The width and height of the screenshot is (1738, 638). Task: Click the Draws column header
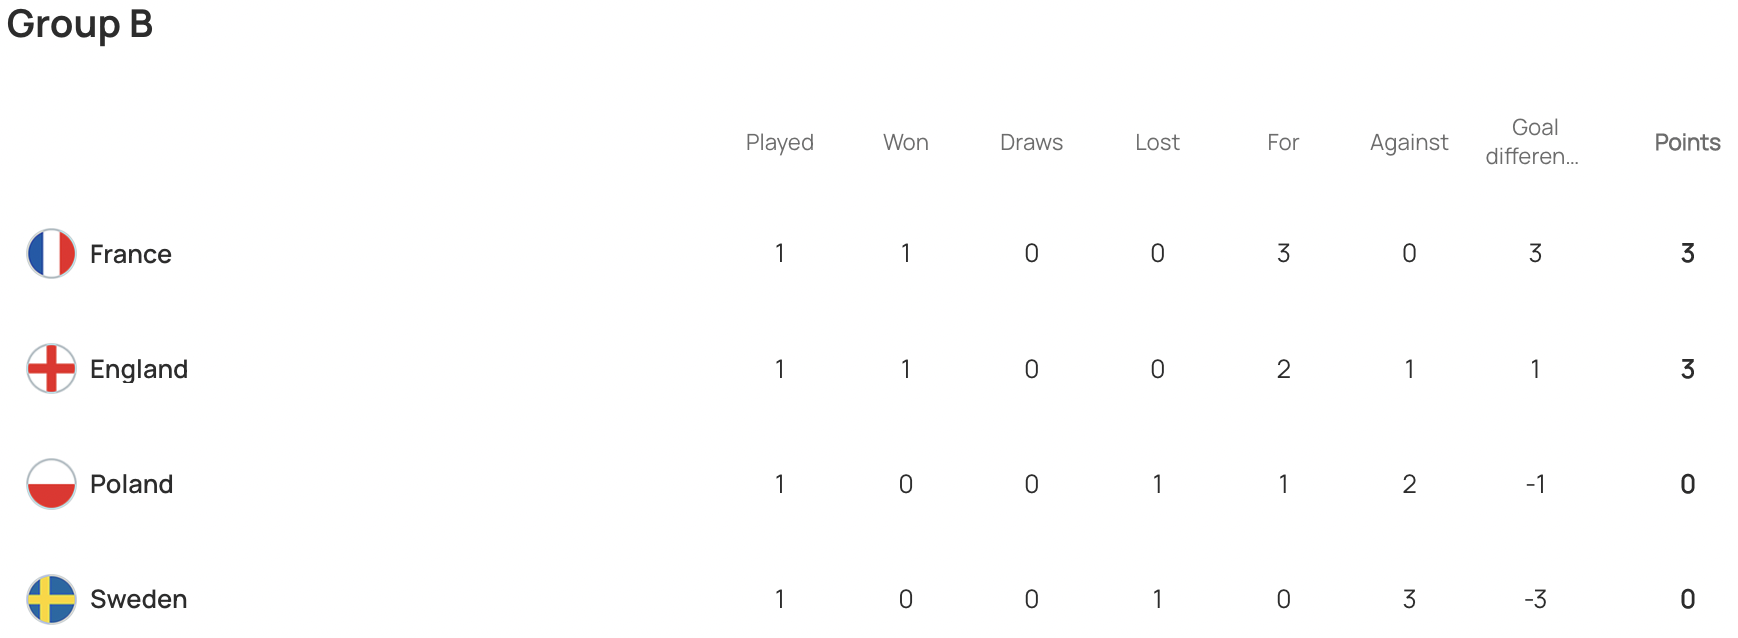pyautogui.click(x=1031, y=142)
